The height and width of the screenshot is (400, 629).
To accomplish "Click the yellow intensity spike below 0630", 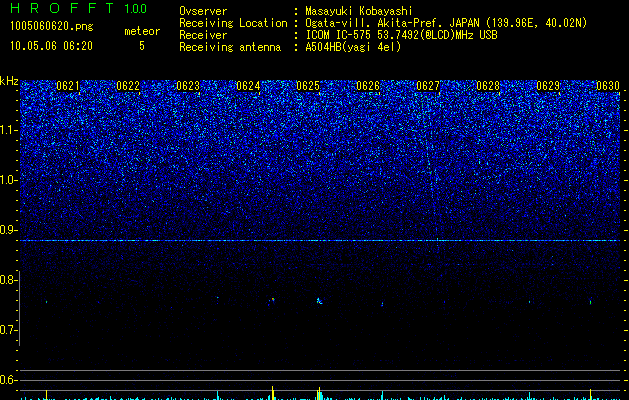I will (590, 394).
